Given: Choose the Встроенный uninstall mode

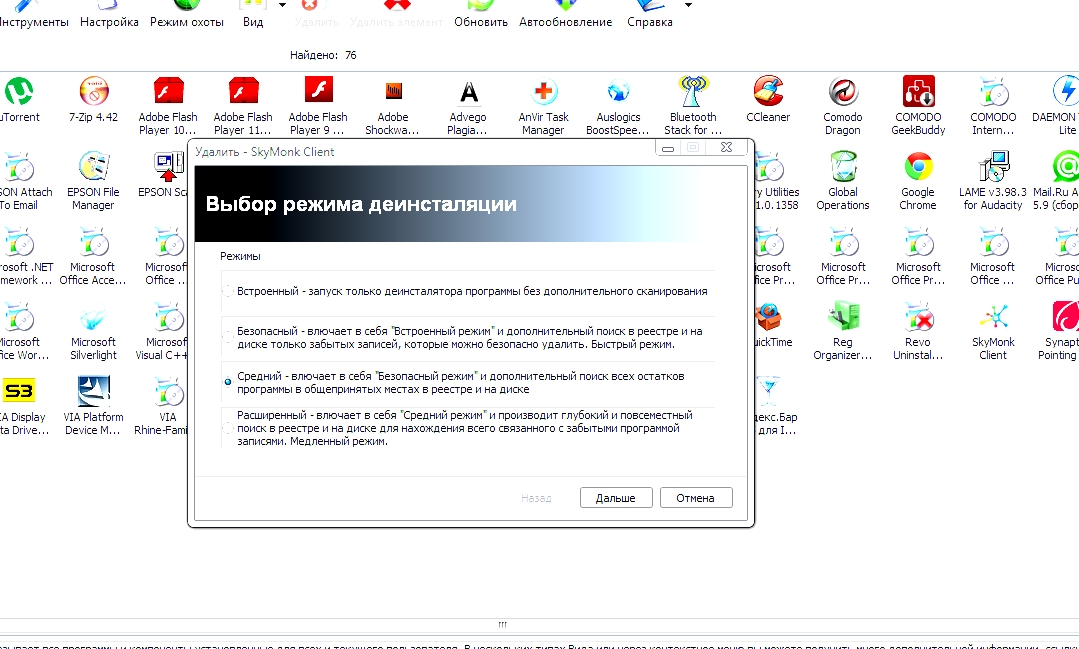Looking at the screenshot, I should [x=228, y=291].
